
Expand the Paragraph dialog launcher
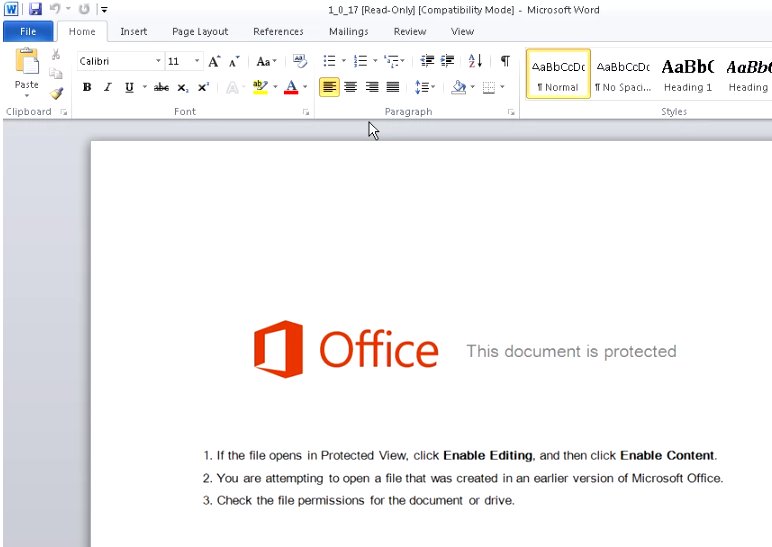(511, 112)
